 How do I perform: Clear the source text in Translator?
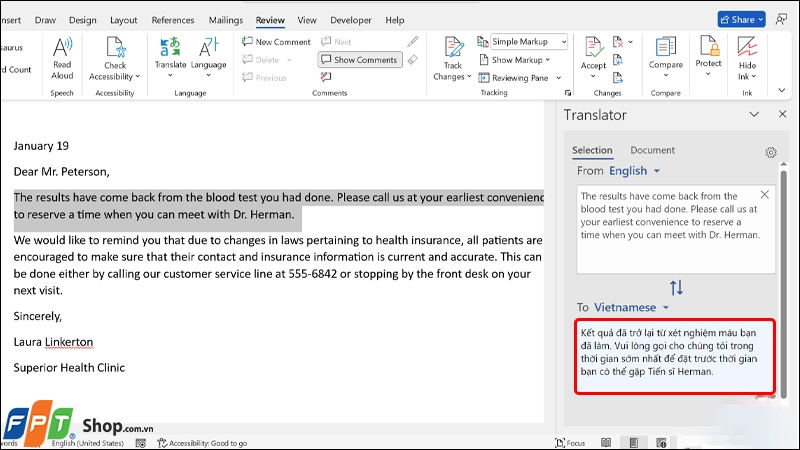coord(764,194)
